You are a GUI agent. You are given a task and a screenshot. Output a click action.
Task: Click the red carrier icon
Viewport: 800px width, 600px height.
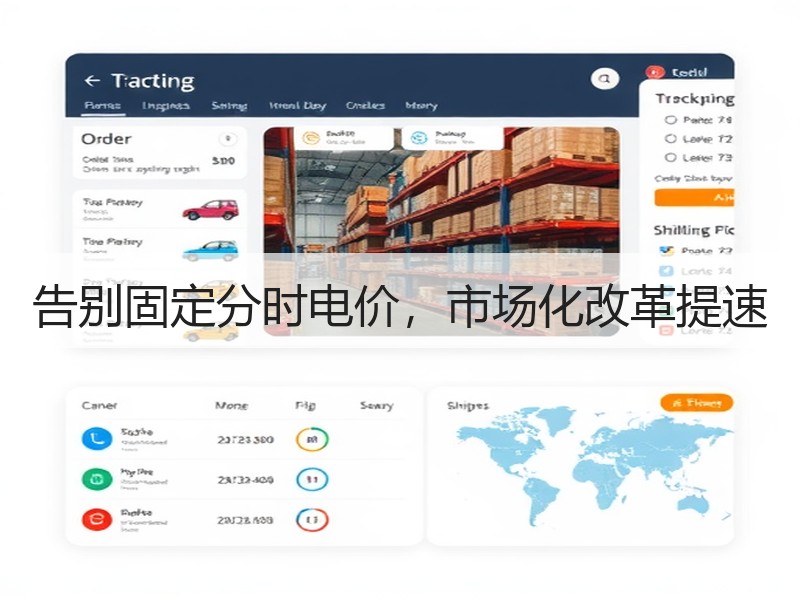click(97, 519)
